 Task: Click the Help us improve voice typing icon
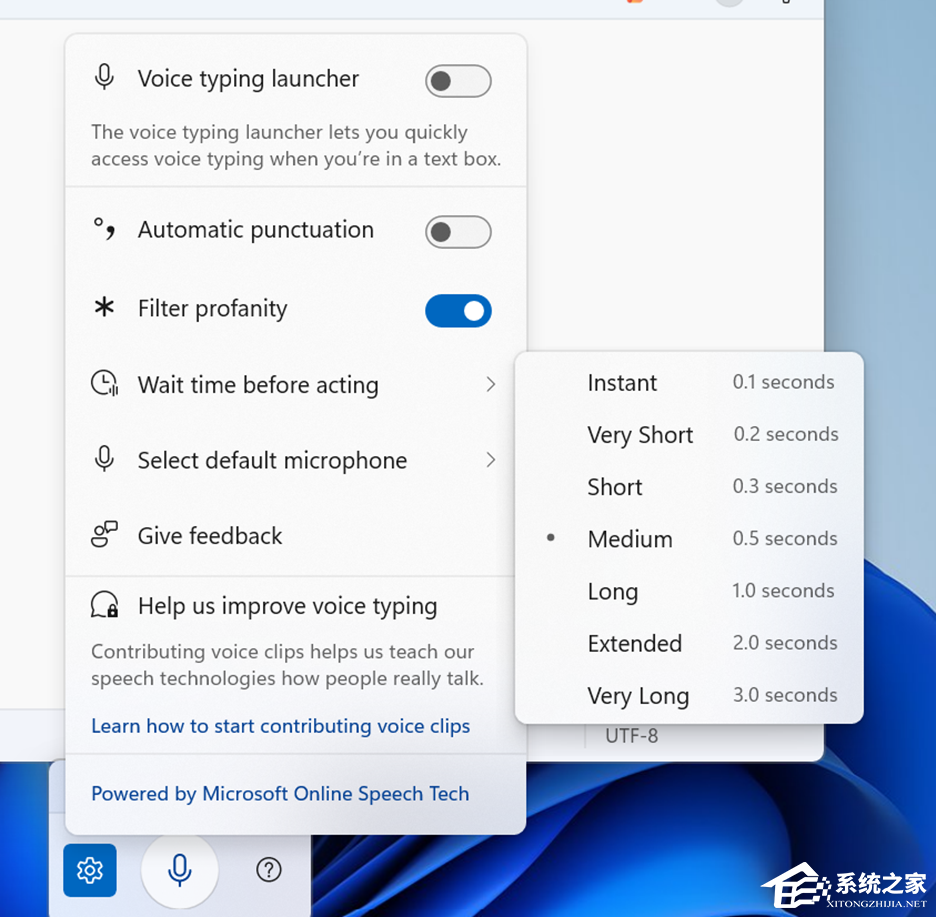click(104, 605)
